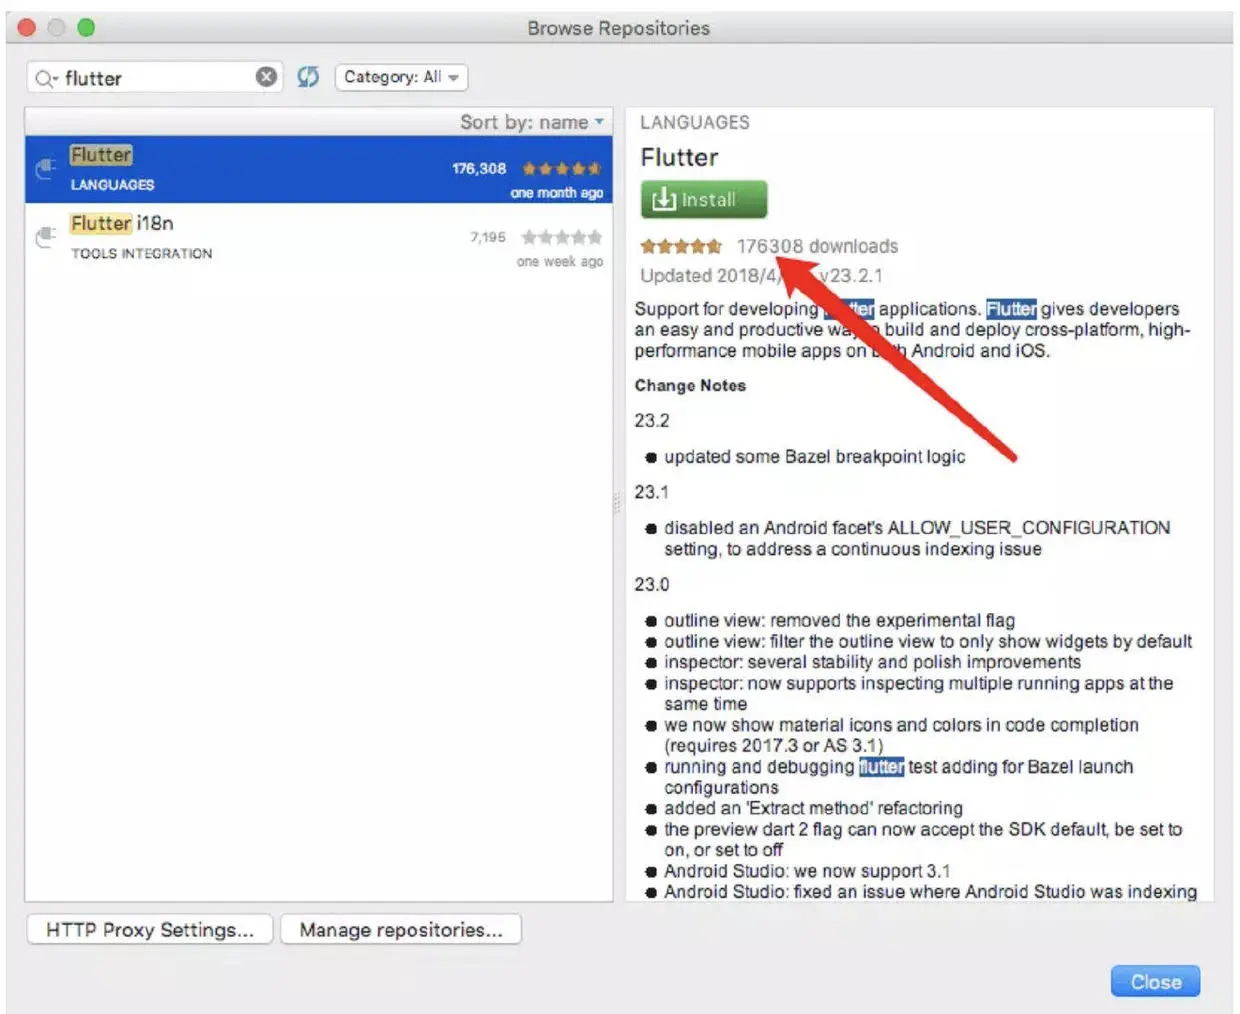Click the Flutter title in details panel
Image resolution: width=1240 pixels, height=1014 pixels.
(679, 157)
